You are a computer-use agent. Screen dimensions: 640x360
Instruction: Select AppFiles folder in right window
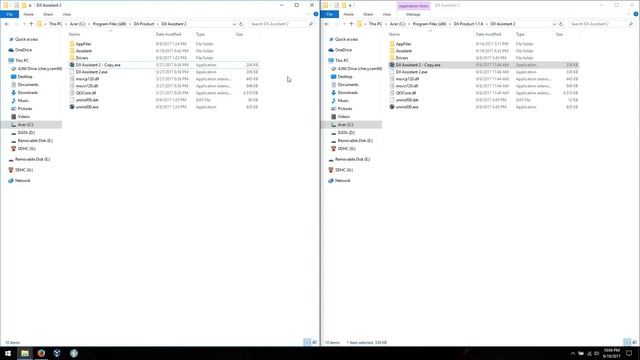pyautogui.click(x=403, y=44)
